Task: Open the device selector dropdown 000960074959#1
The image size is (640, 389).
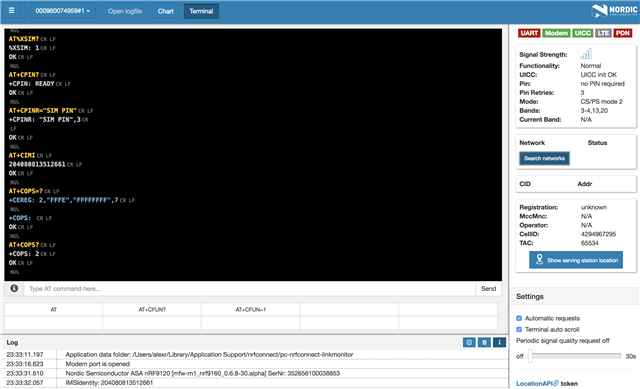Action: [x=62, y=11]
